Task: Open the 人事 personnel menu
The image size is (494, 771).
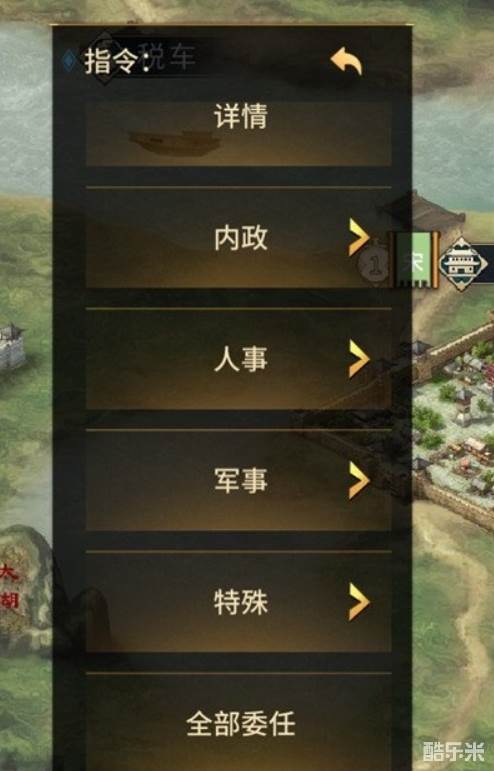Action: point(239,359)
